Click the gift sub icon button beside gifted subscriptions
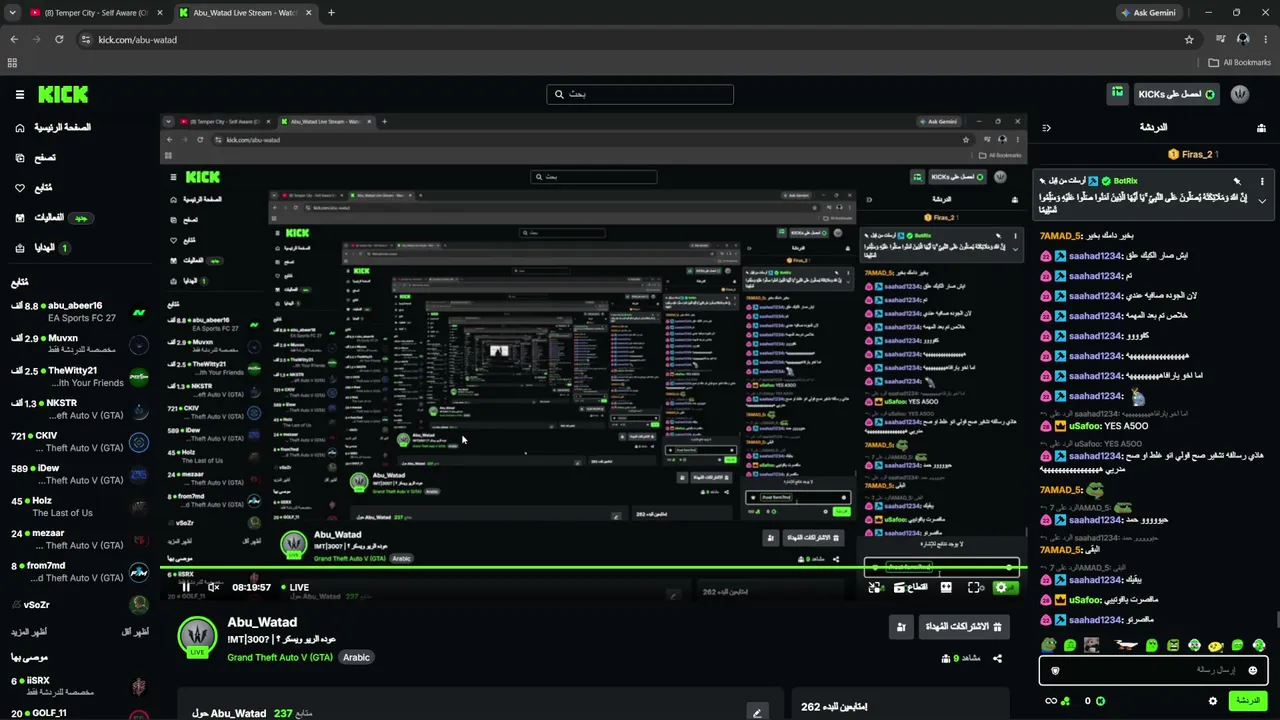The image size is (1280, 720). pyautogui.click(x=901, y=627)
